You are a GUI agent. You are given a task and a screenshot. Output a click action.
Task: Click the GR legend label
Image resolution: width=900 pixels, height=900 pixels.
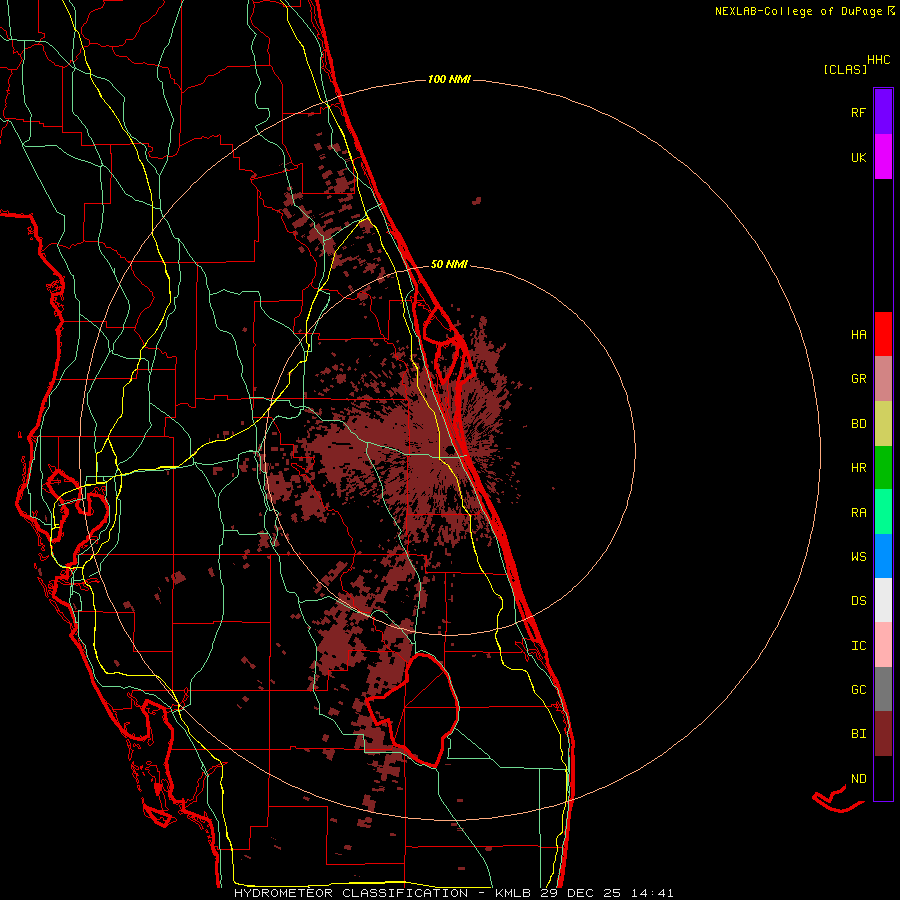click(858, 379)
